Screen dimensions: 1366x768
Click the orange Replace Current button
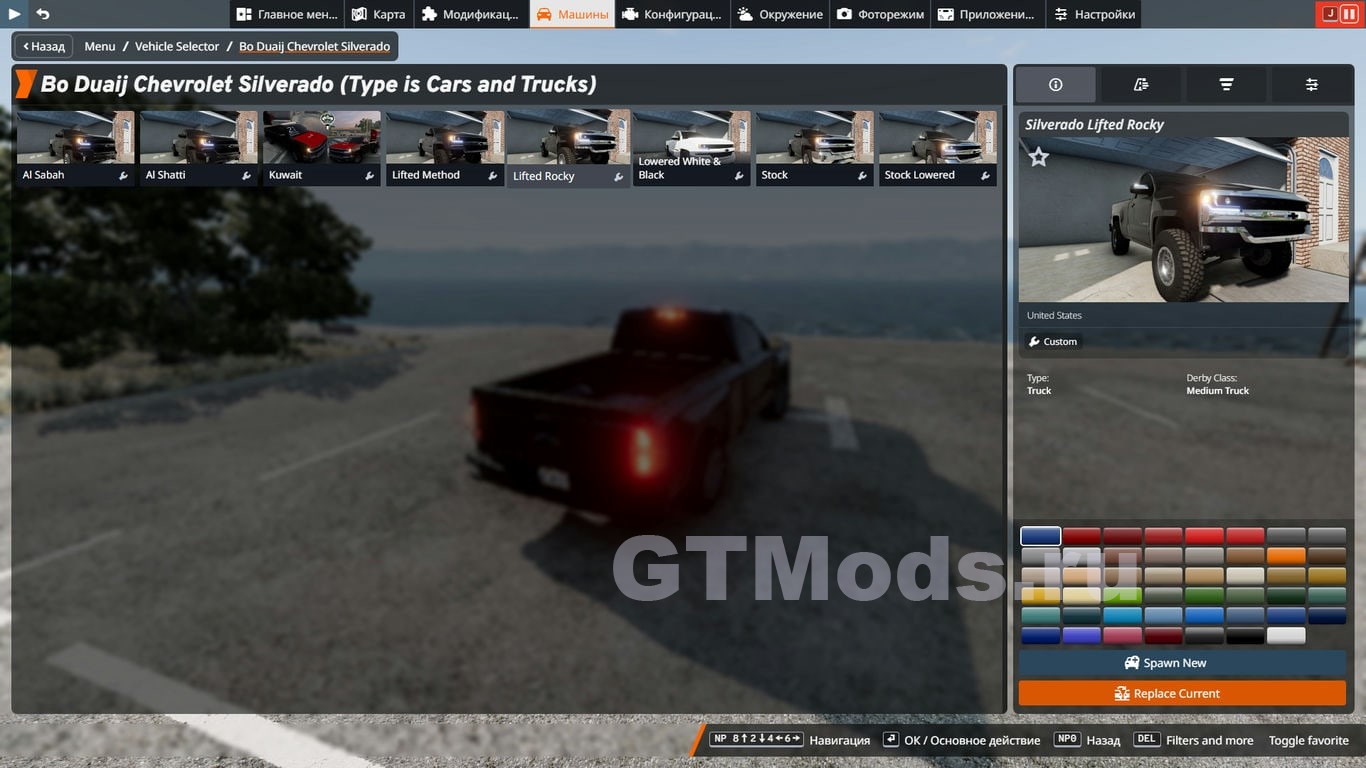tap(1182, 693)
